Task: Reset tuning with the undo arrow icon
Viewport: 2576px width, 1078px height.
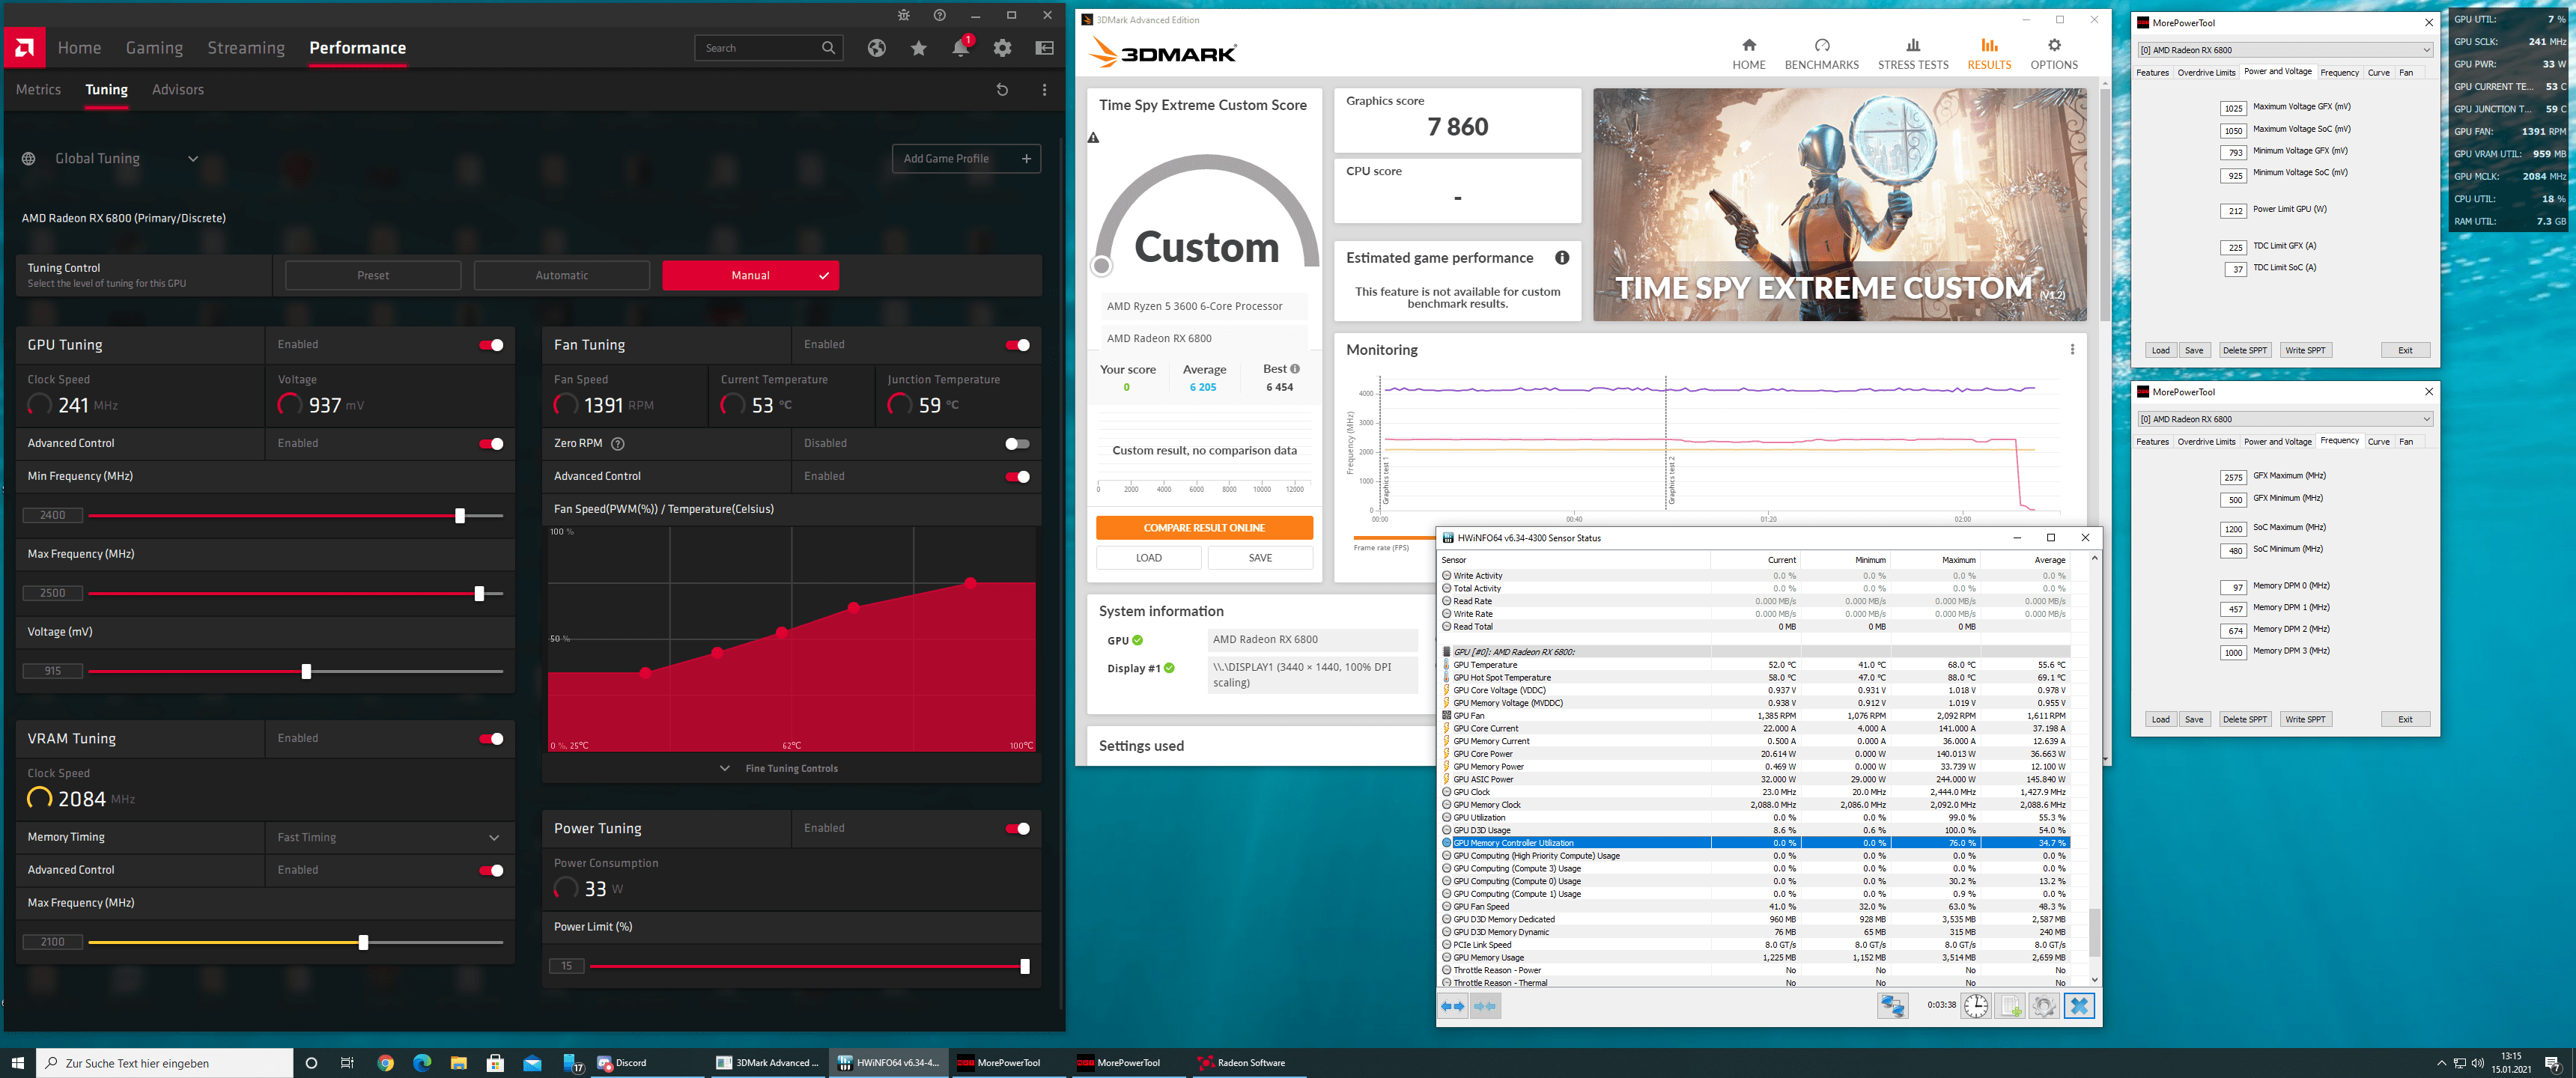Action: click(1002, 90)
